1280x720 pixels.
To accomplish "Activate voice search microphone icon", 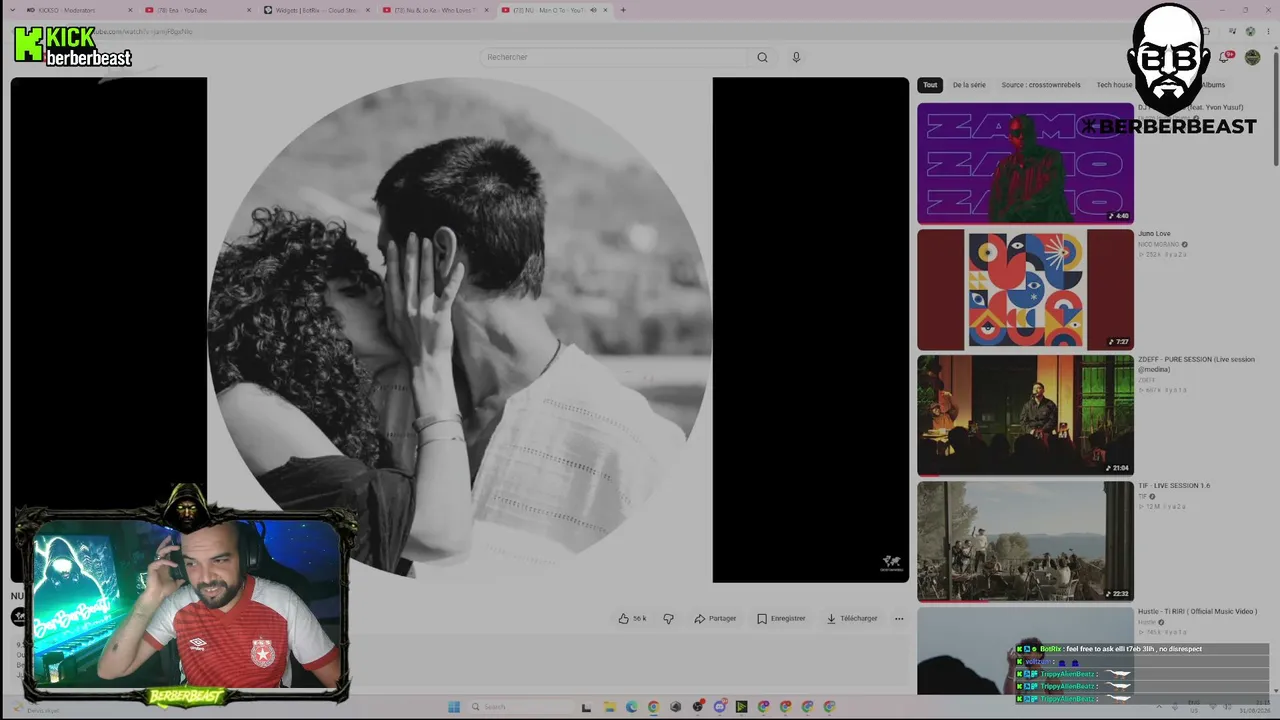I will (796, 57).
